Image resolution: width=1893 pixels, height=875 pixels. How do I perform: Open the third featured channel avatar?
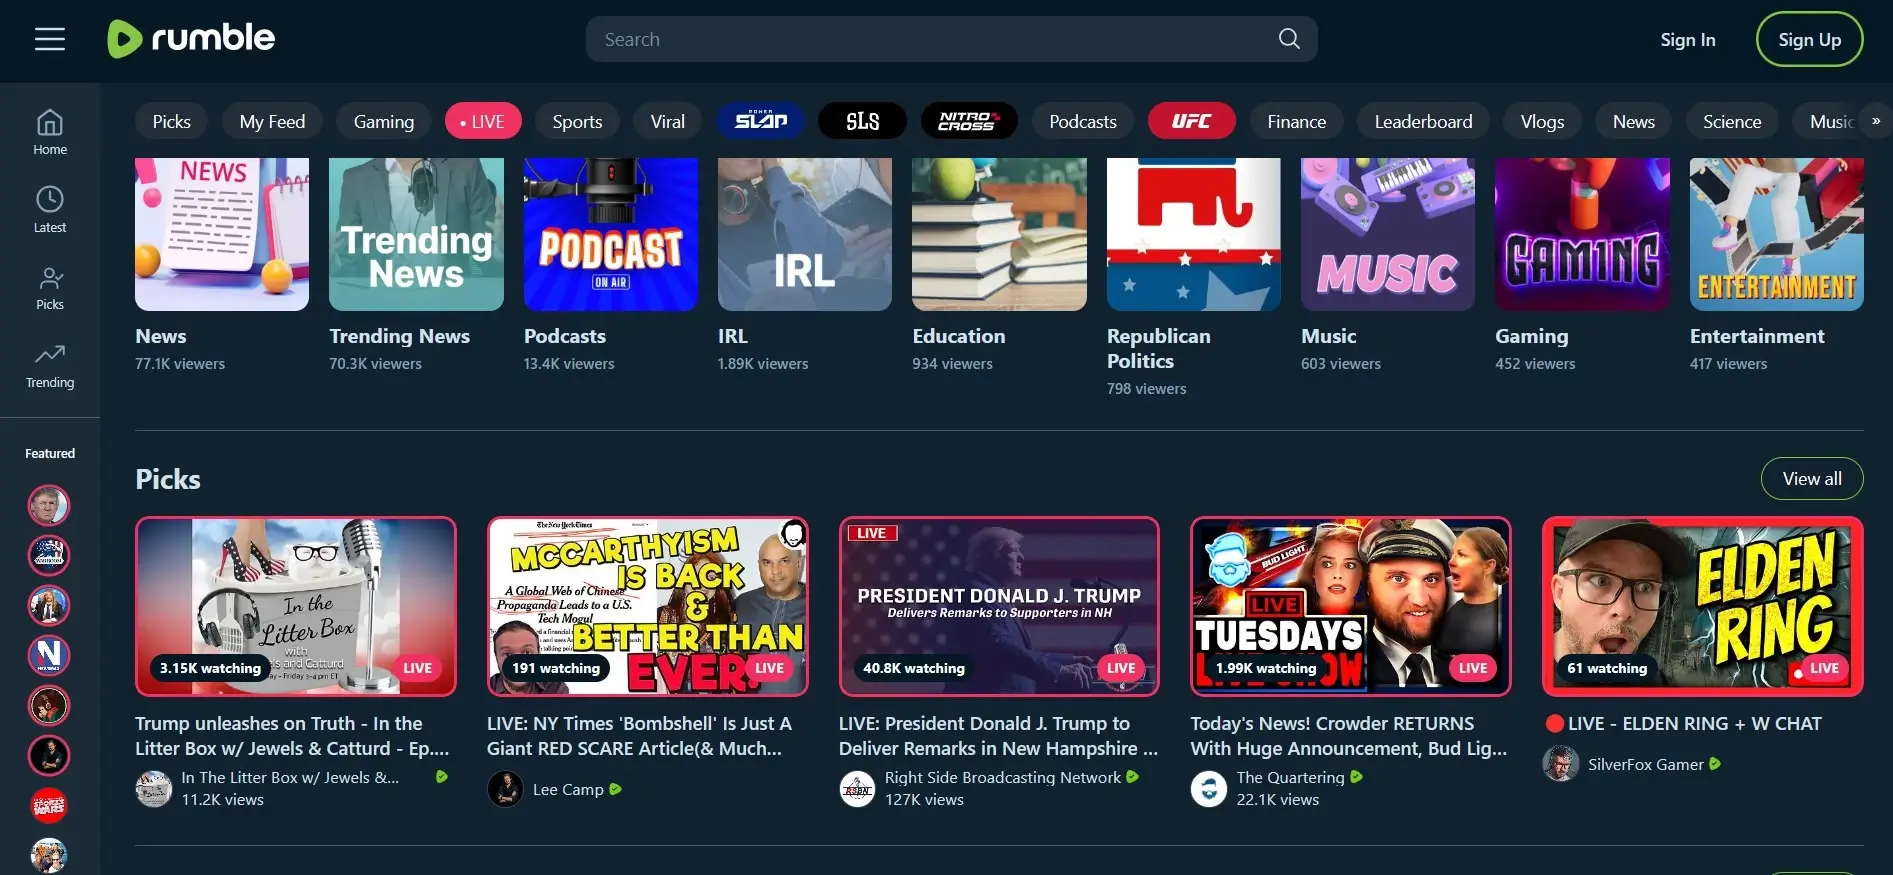point(49,605)
